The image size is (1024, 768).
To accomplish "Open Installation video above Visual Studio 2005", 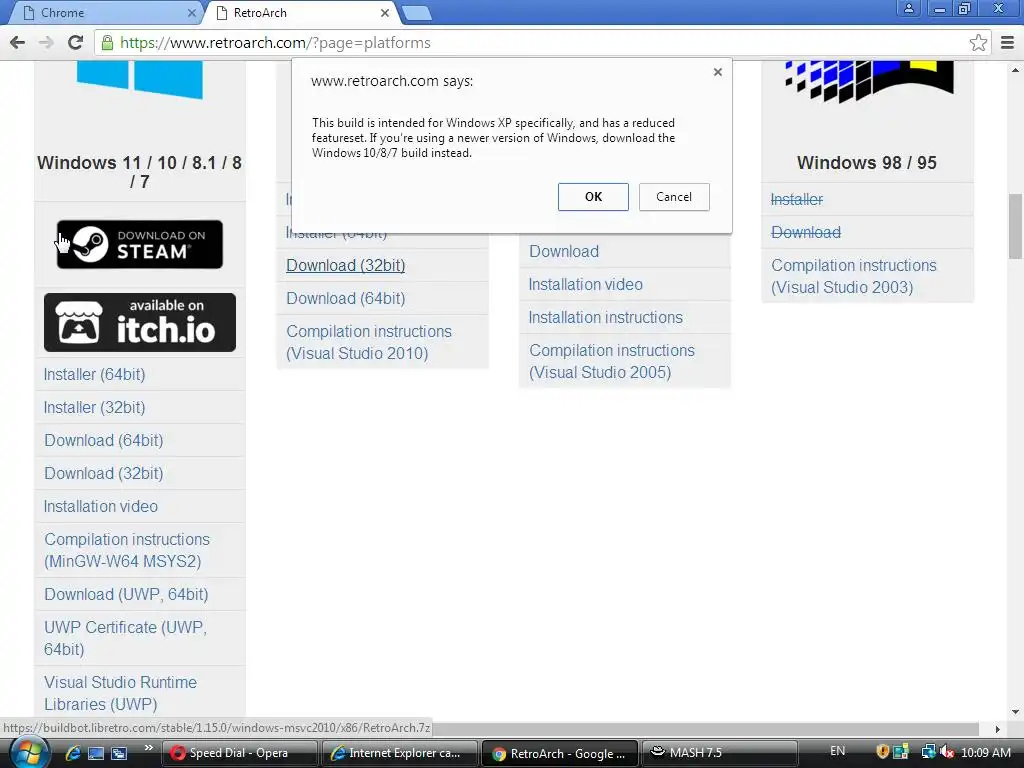I will [585, 284].
